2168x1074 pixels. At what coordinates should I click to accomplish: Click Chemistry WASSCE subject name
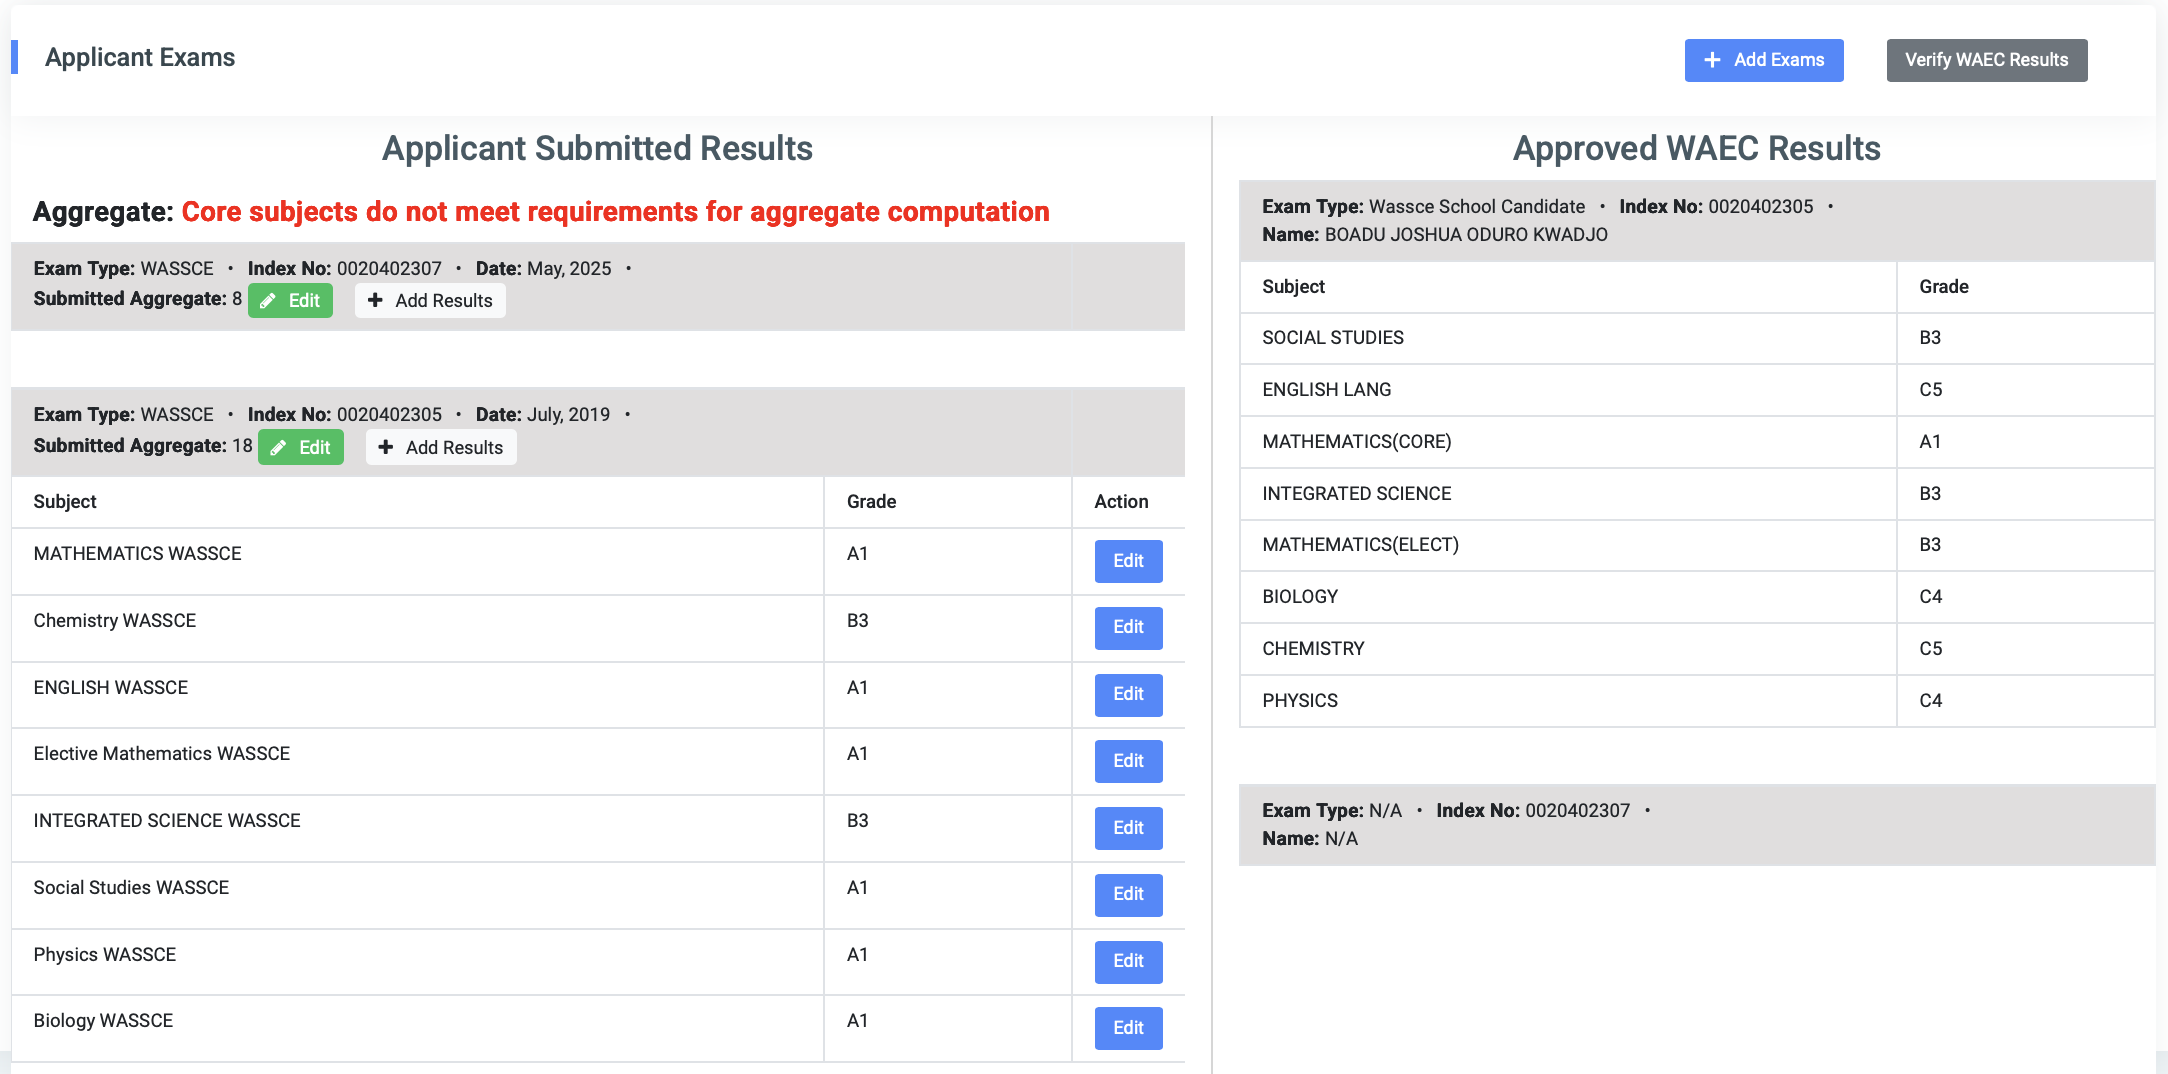[x=115, y=621]
